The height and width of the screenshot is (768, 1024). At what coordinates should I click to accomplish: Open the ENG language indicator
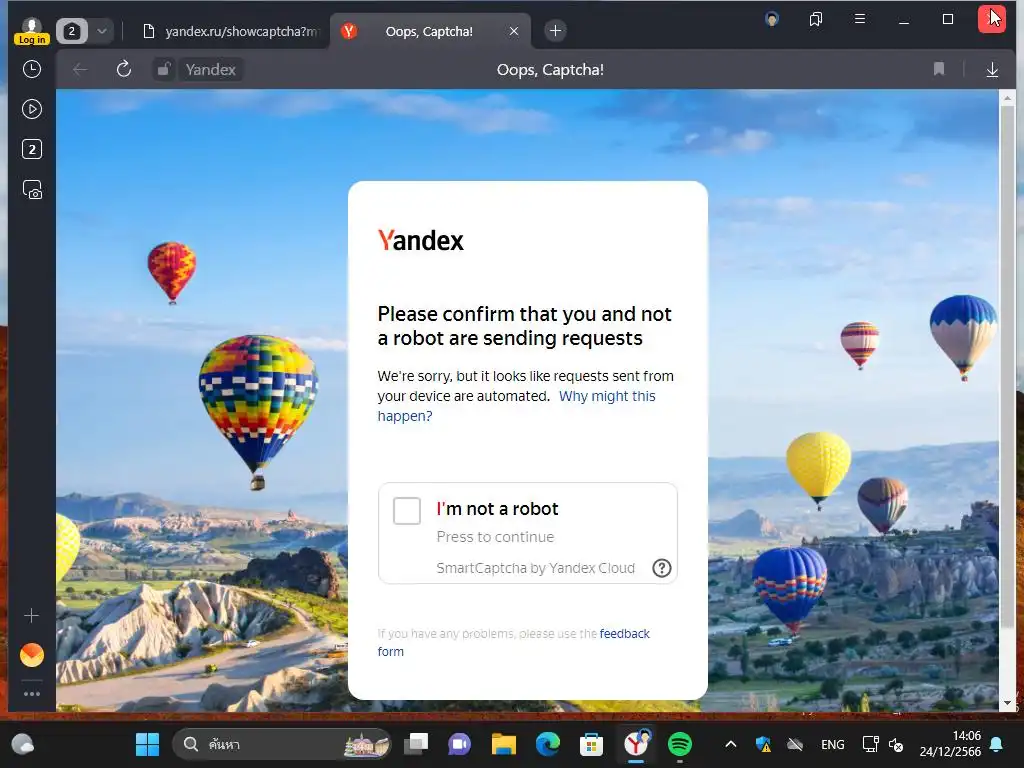tap(833, 744)
